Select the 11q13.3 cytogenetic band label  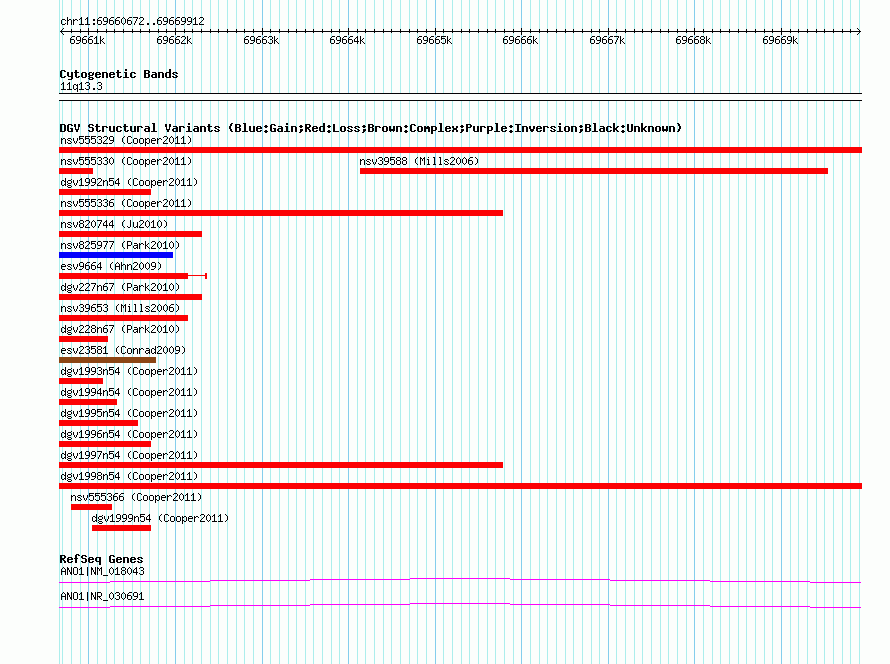click(81, 86)
